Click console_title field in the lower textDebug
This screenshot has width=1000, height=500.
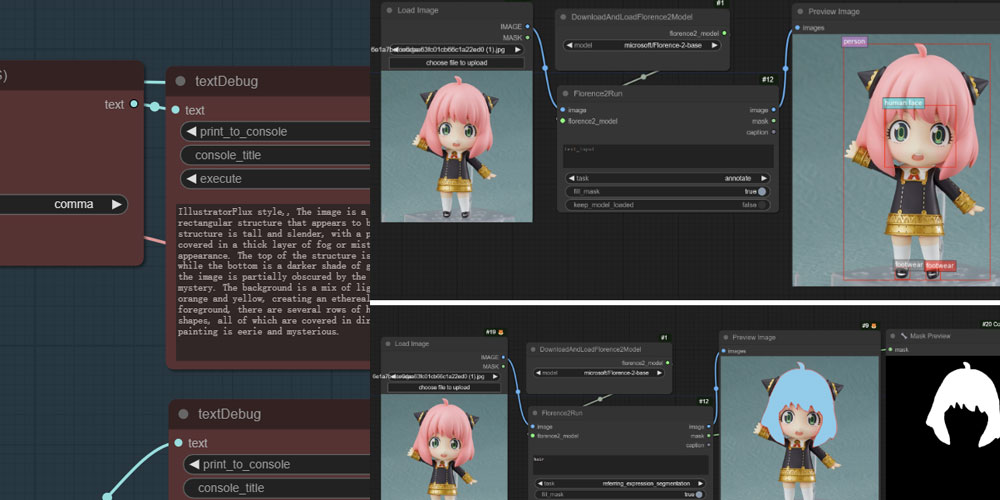[277, 488]
